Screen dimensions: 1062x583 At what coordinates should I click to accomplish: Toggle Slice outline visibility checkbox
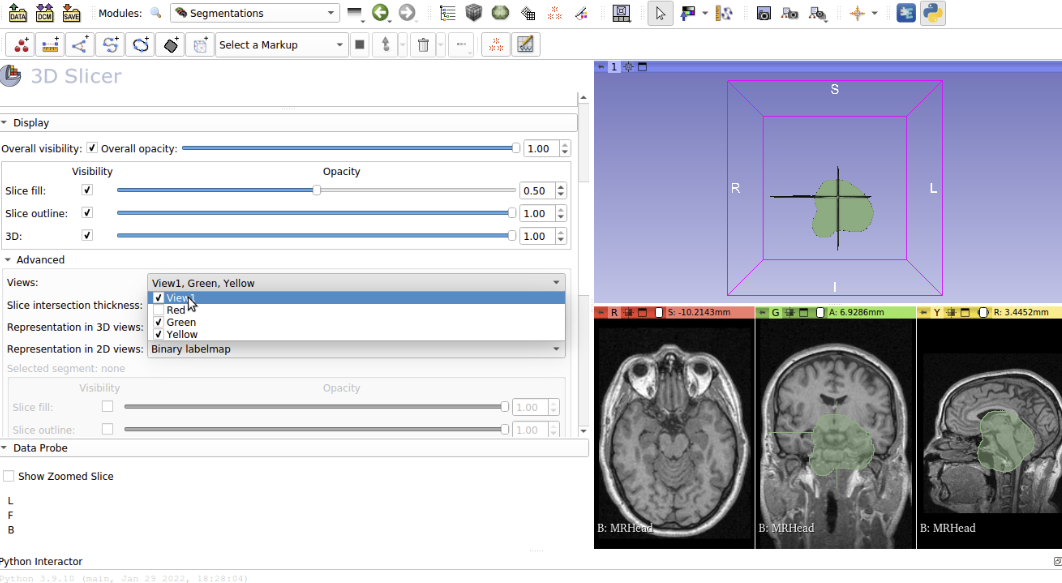pyautogui.click(x=87, y=213)
